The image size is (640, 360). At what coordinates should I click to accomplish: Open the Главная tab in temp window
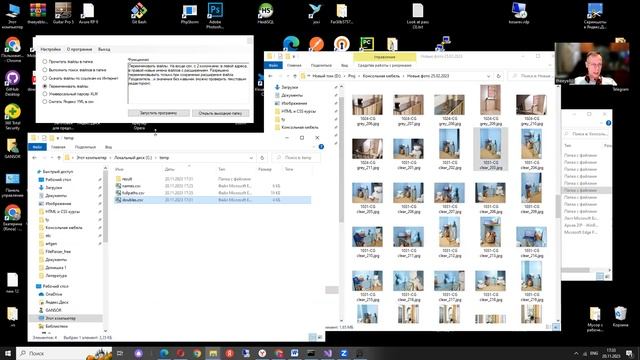(58, 147)
